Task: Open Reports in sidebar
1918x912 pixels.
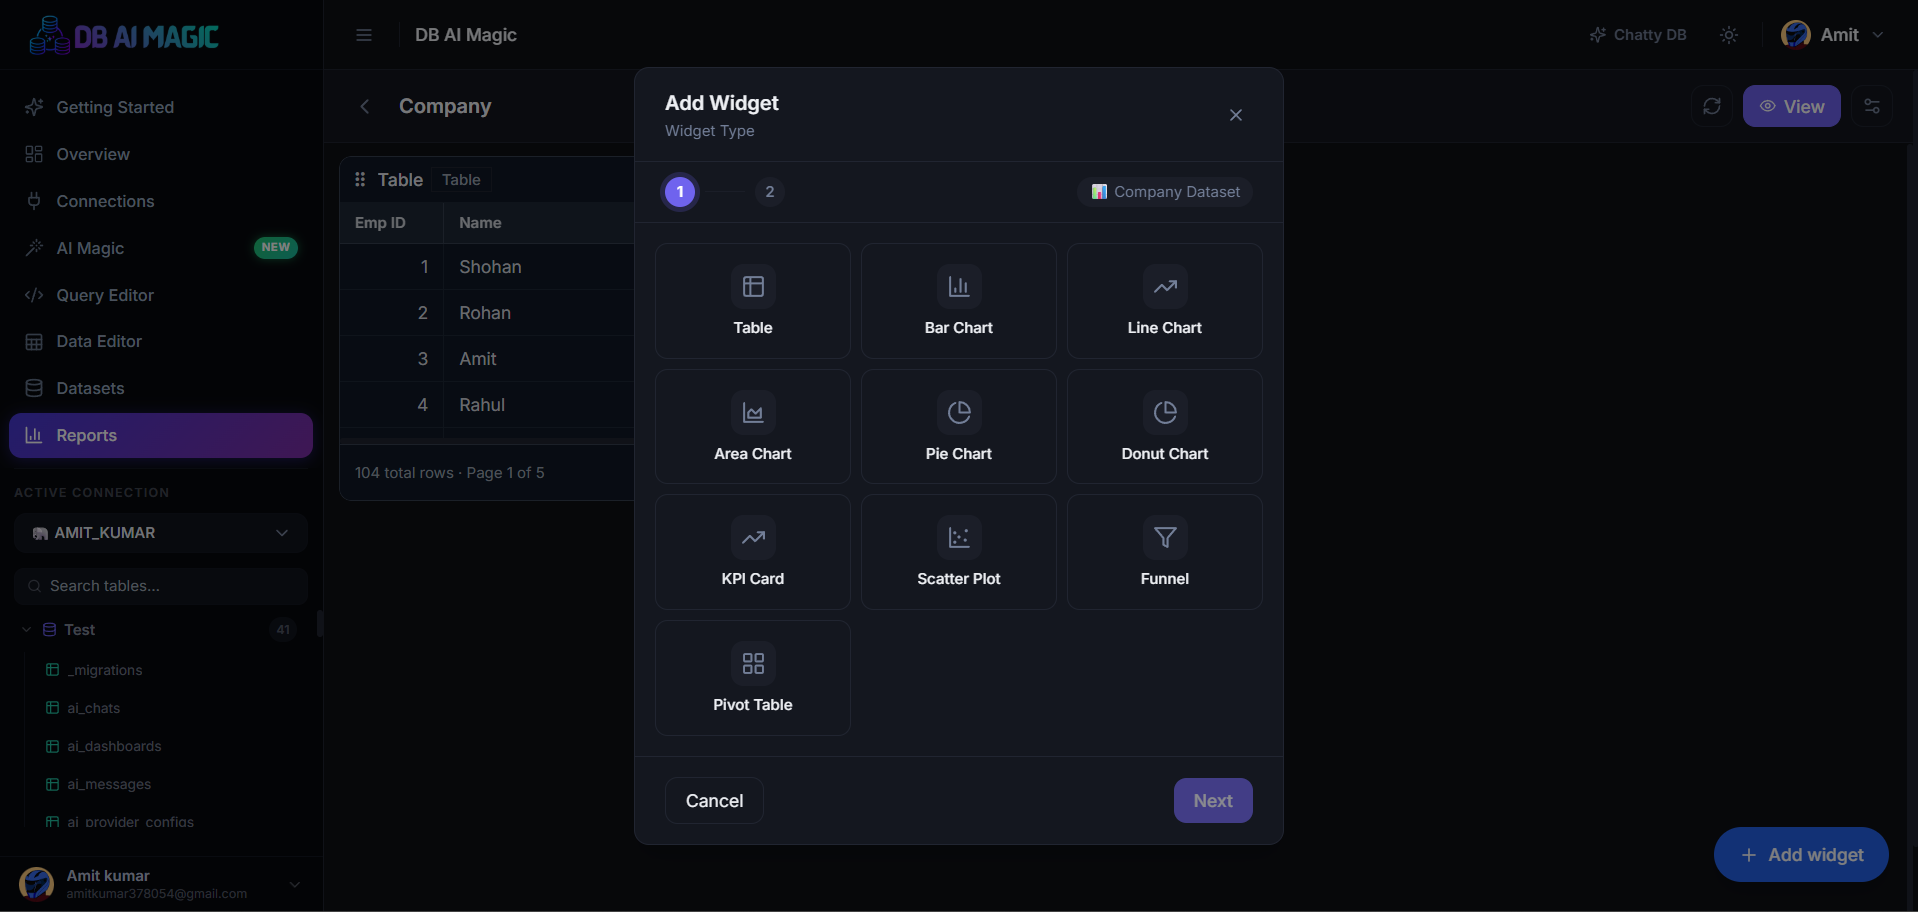Action: [161, 435]
